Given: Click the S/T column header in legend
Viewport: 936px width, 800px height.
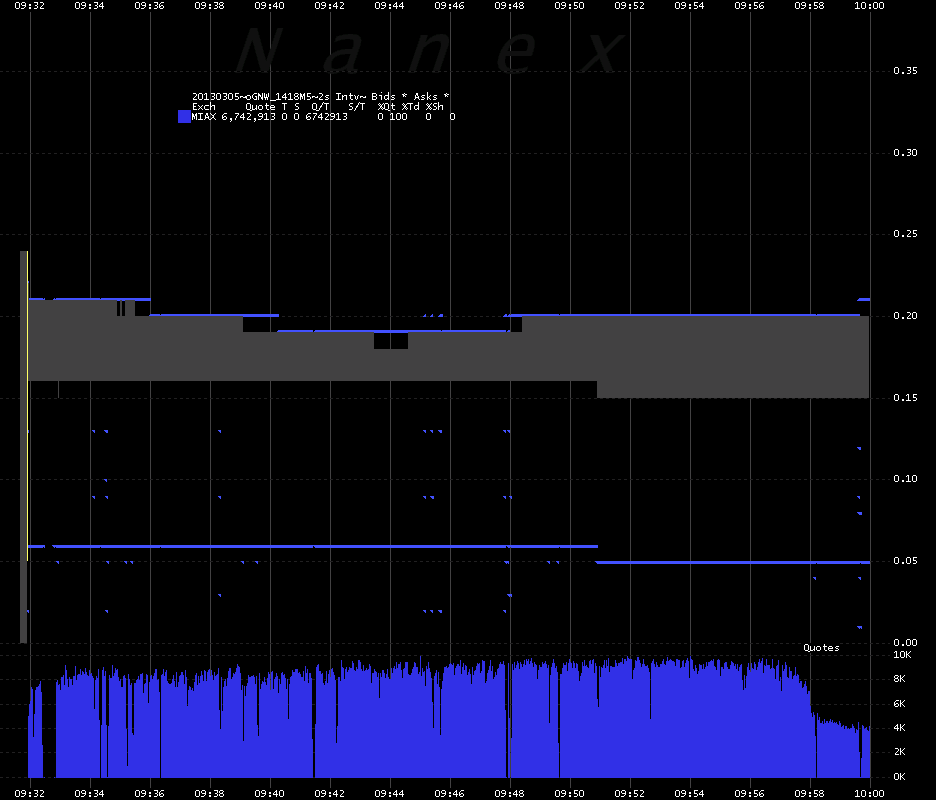Looking at the screenshot, I should pyautogui.click(x=356, y=107).
